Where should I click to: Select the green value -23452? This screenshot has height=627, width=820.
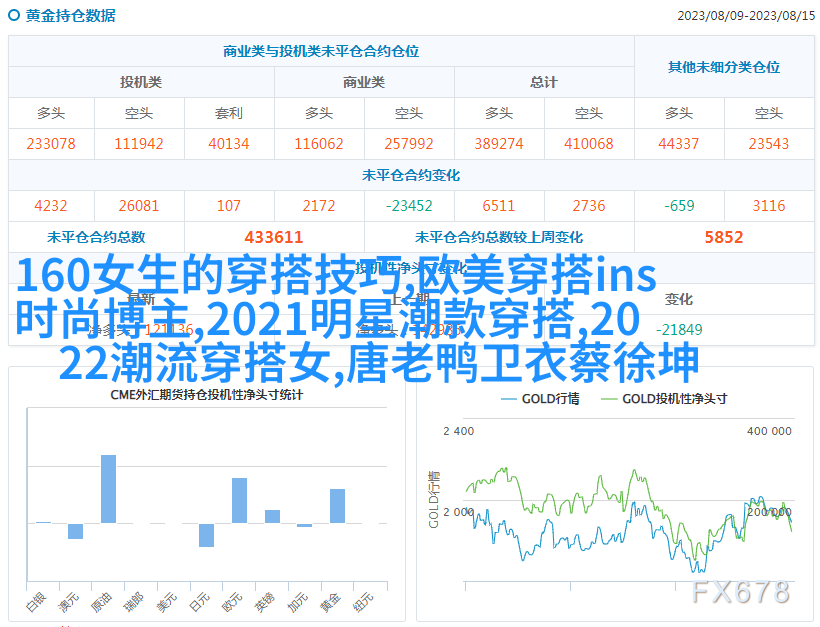point(408,206)
